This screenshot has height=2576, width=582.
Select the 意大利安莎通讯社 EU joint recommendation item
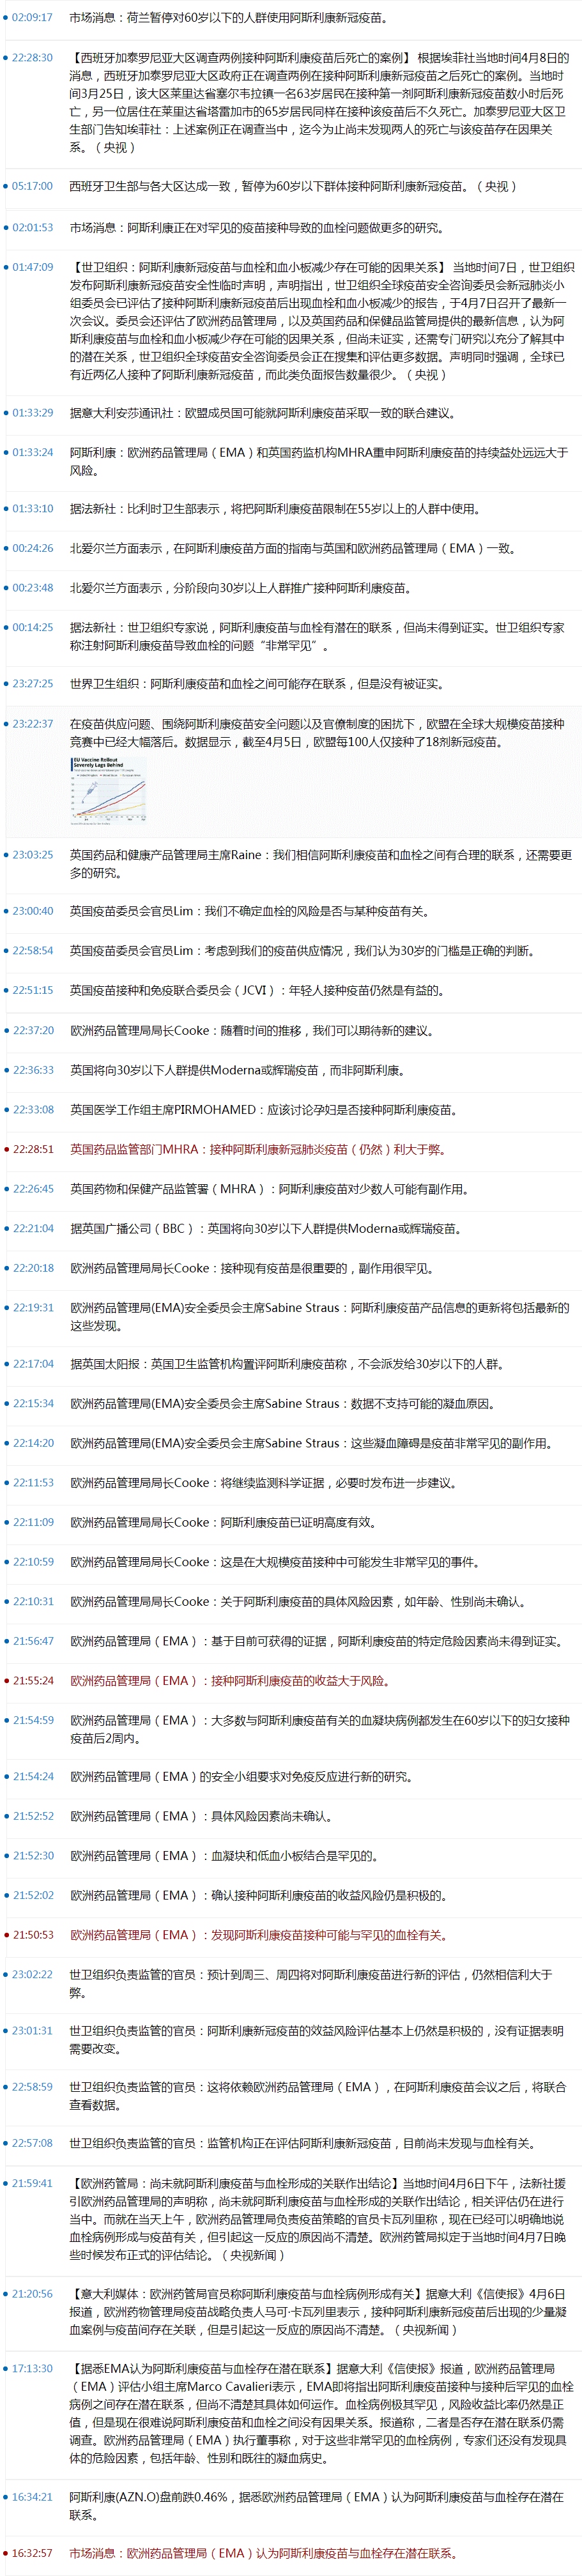(x=263, y=413)
